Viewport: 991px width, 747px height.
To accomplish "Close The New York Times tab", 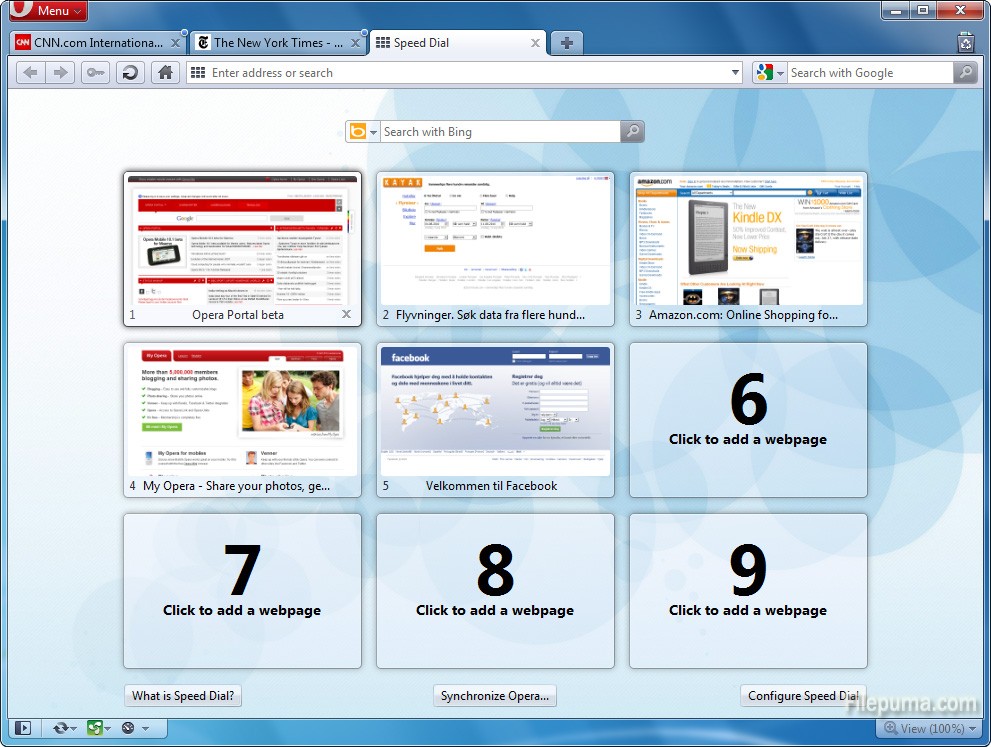I will [355, 43].
